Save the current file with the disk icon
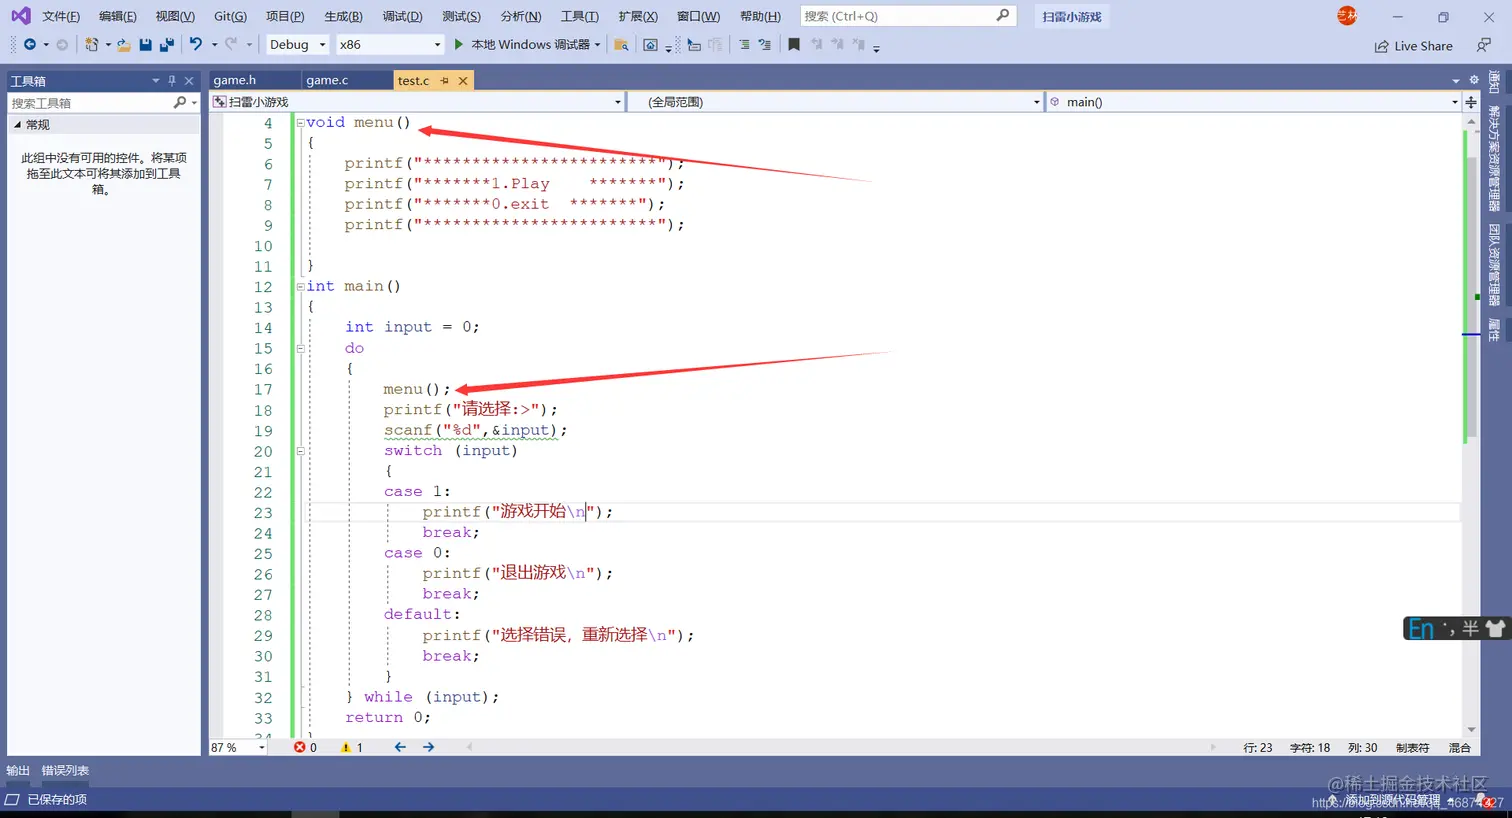This screenshot has width=1512, height=818. 146,44
